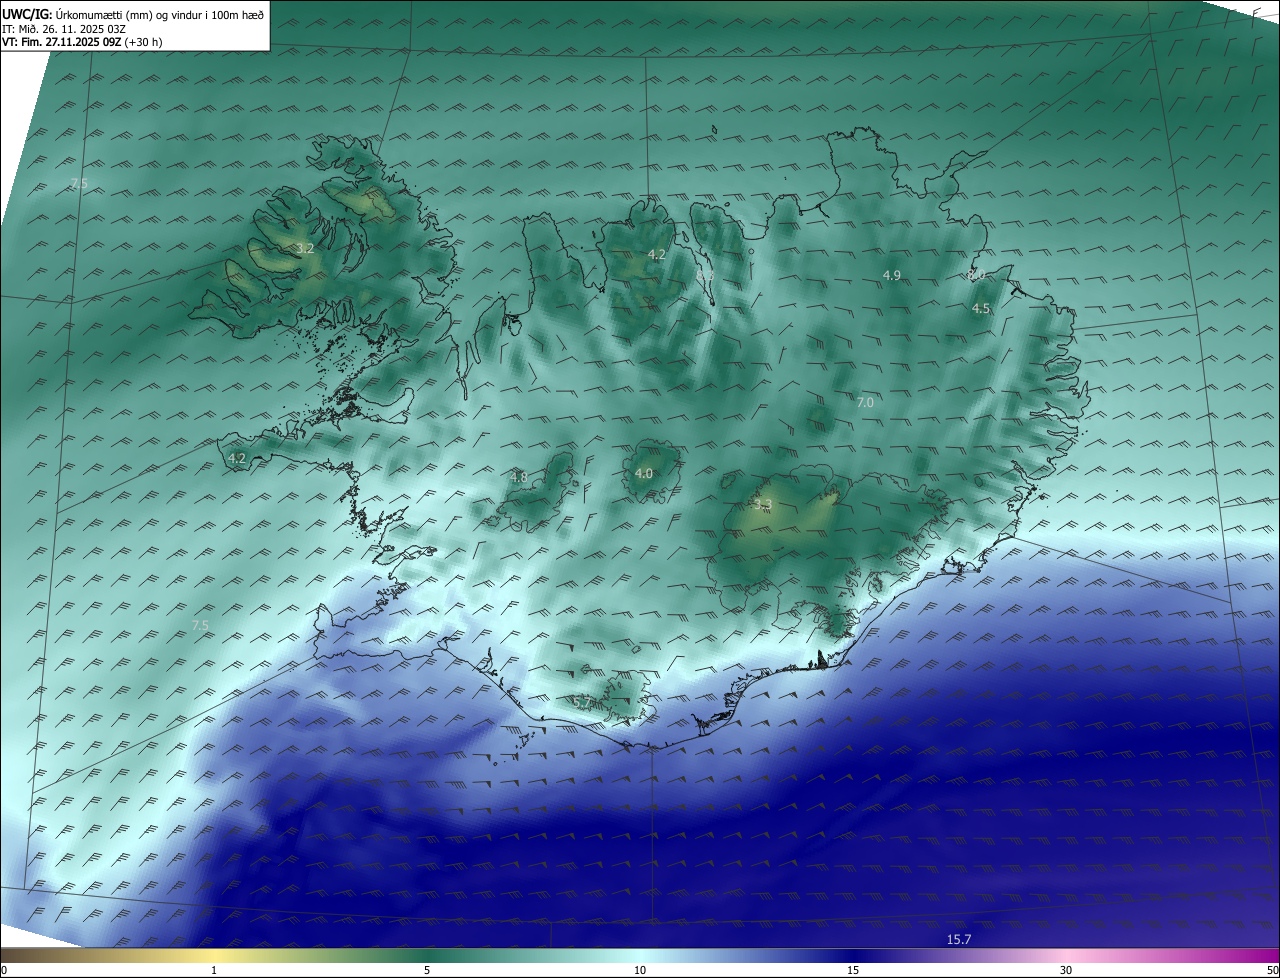
Task: Click the map title 'UWC/IG: Úrkomumætti (mm) og vindur'
Action: [x=132, y=13]
